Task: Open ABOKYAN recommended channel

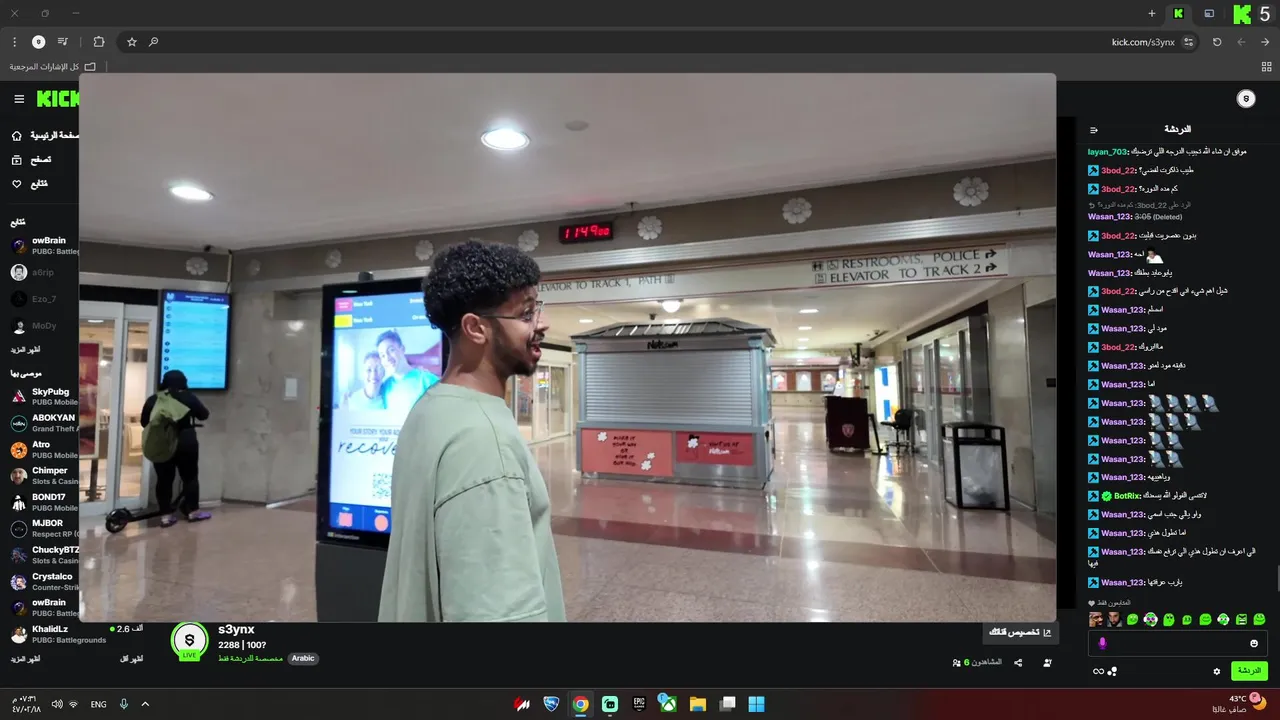Action: pos(43,423)
